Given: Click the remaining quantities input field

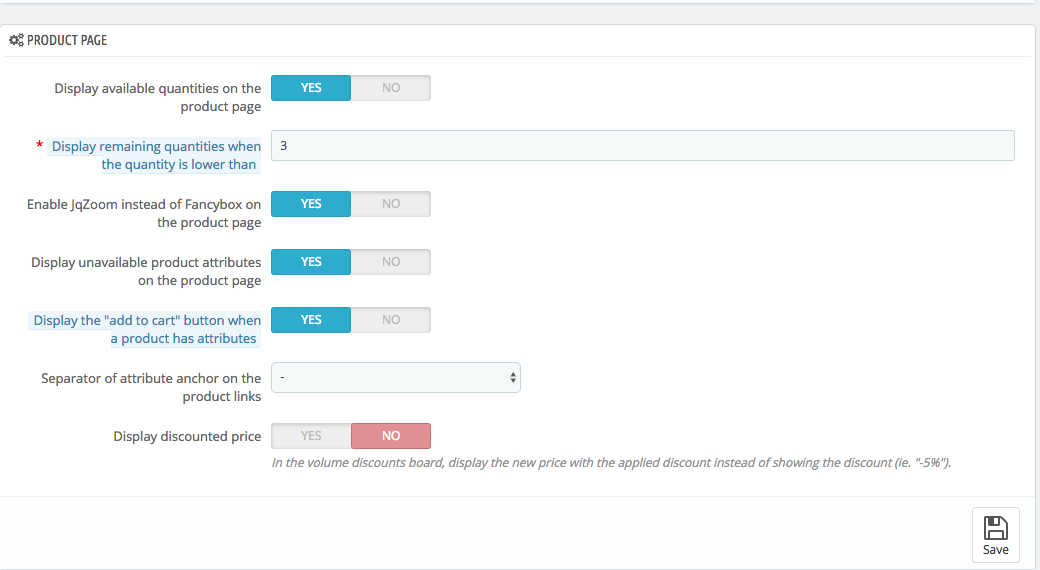Looking at the screenshot, I should tap(643, 145).
